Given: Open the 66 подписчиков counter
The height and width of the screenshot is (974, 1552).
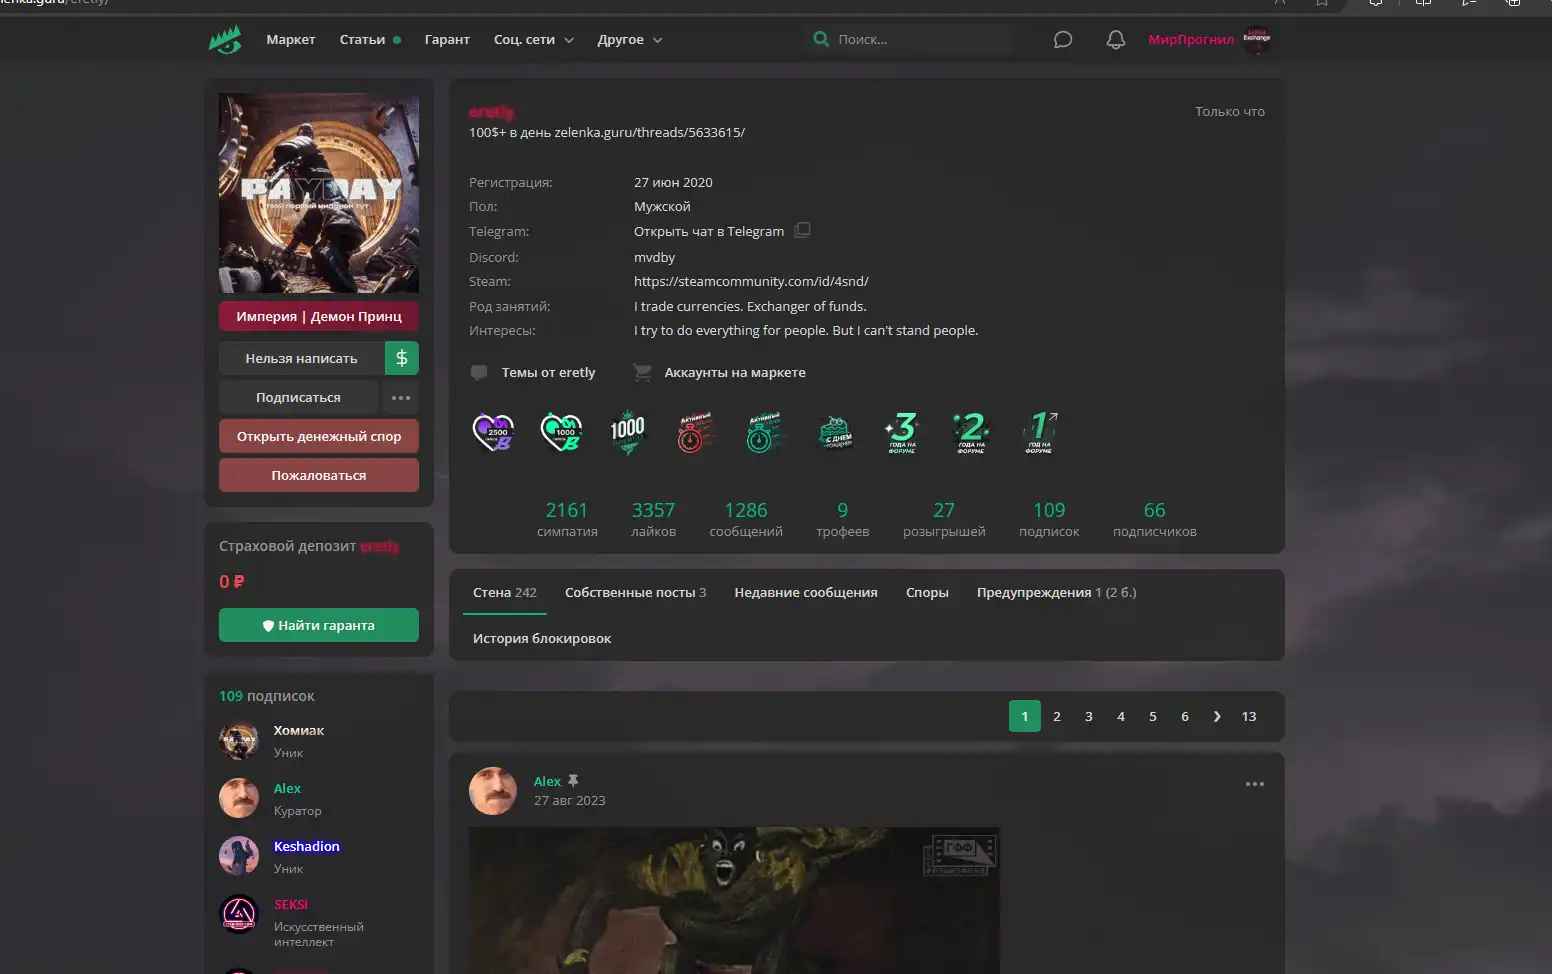Looking at the screenshot, I should (x=1155, y=519).
